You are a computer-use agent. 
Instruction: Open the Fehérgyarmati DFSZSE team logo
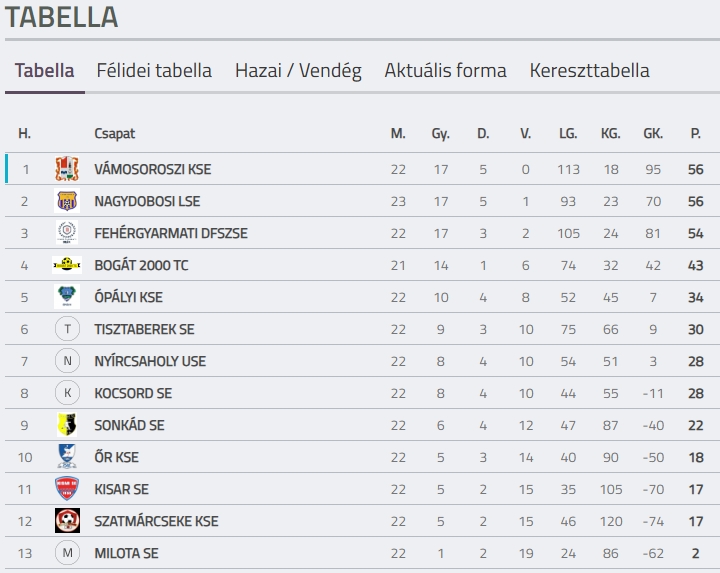[67, 233]
